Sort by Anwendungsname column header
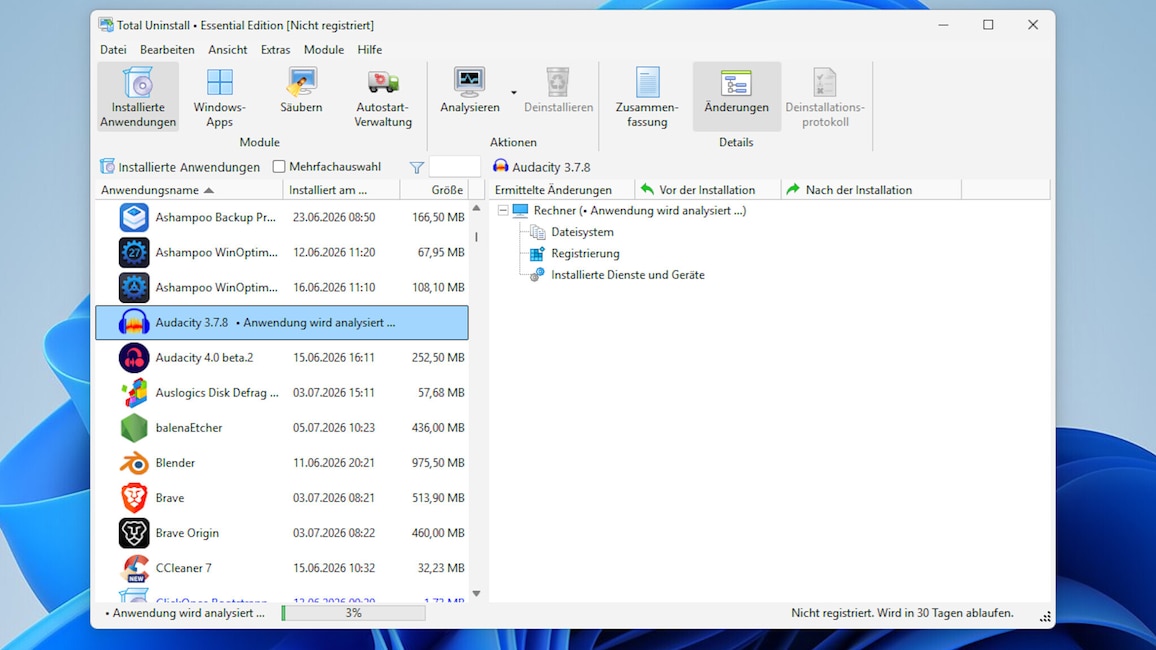The width and height of the screenshot is (1156, 650). click(x=189, y=190)
